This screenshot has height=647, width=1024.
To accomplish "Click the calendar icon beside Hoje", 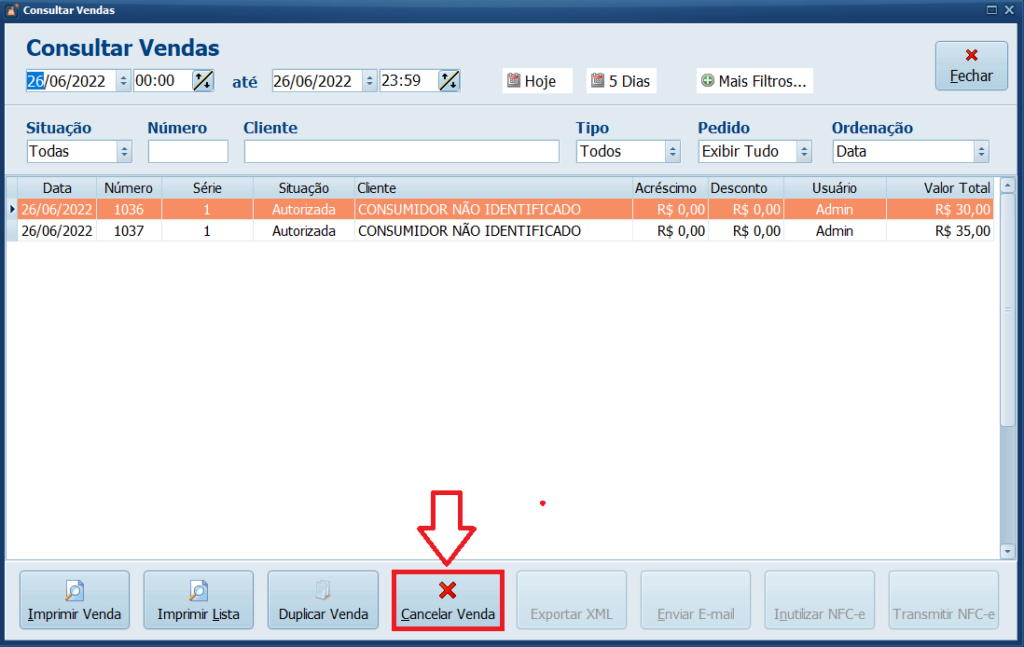I will 513,80.
